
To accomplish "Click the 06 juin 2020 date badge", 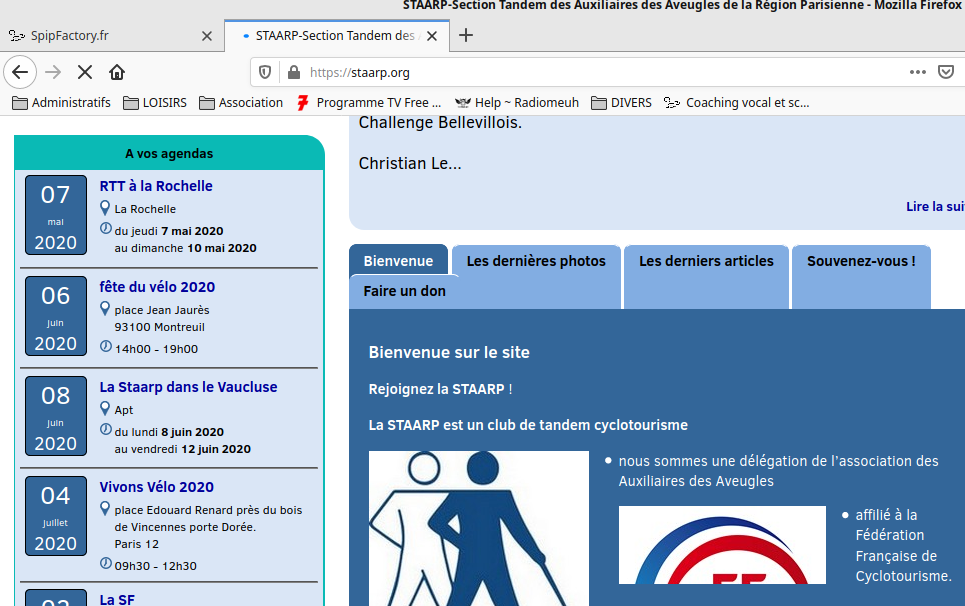I will tap(55, 316).
